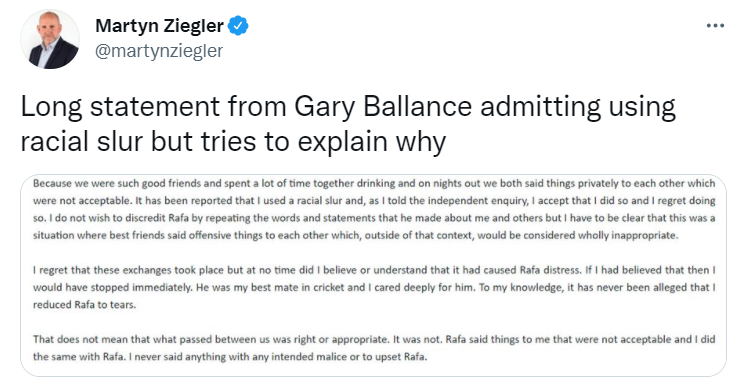Image resolution: width=744 pixels, height=387 pixels.
Task: Click the tweet headline text about Gary Ballance
Action: 348,124
